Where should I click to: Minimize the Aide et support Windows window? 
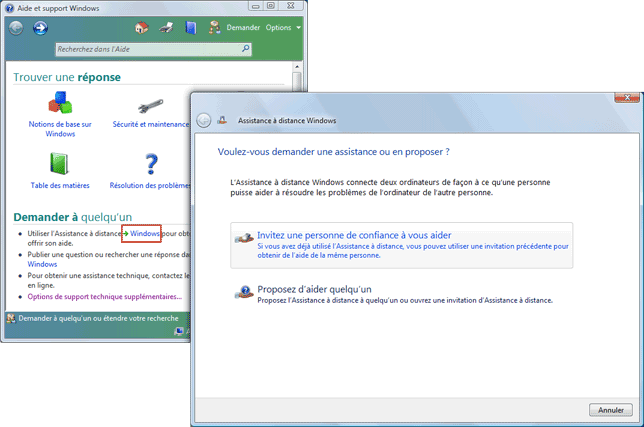click(256, 6)
